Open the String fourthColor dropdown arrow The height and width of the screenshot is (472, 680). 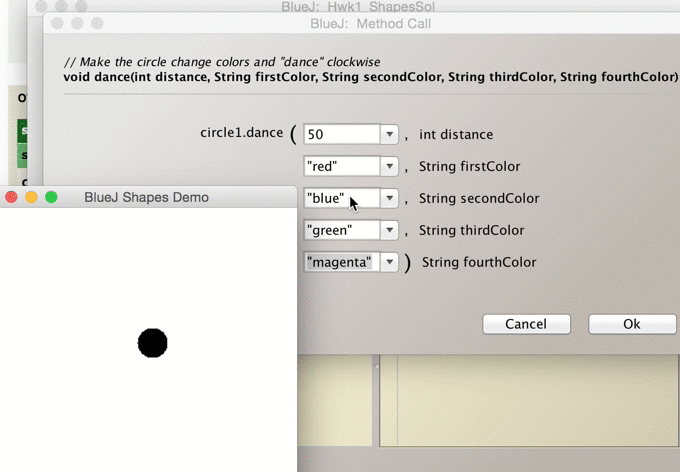[389, 262]
